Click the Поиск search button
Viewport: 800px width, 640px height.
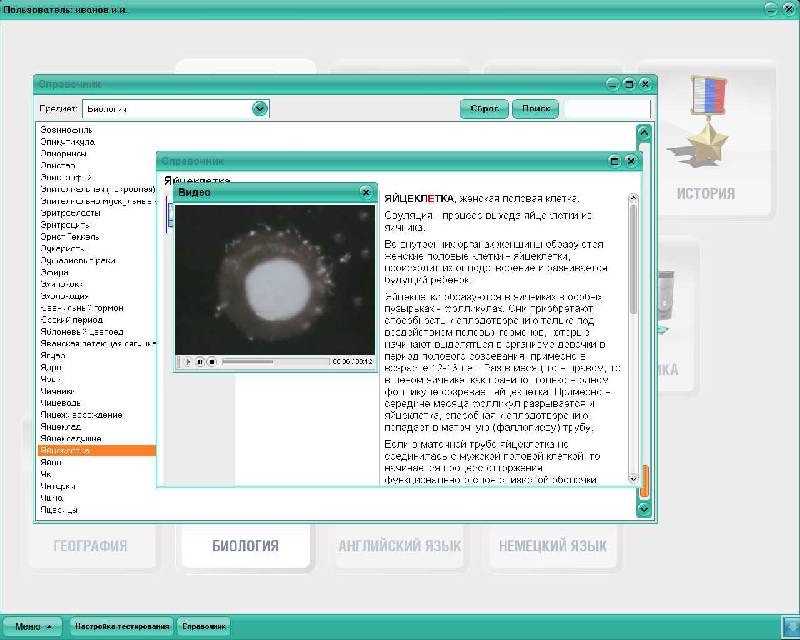[536, 109]
